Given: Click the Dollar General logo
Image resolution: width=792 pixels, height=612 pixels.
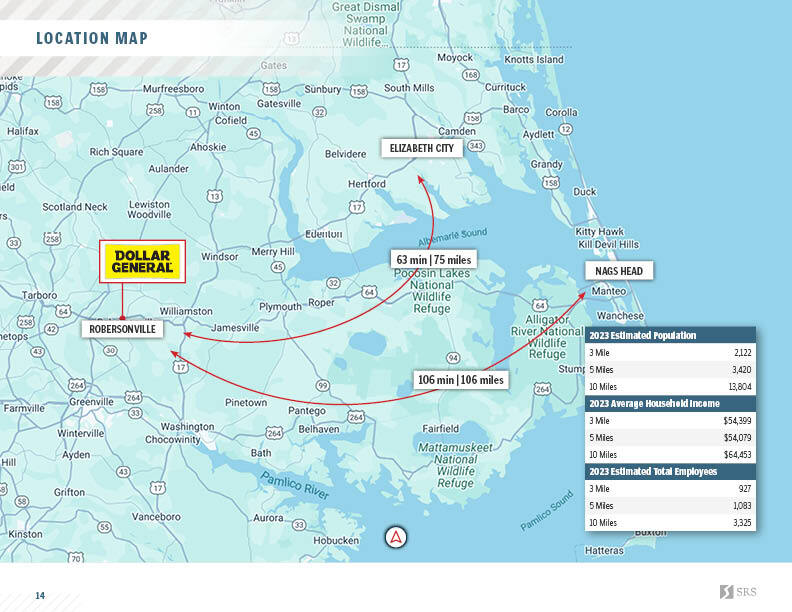Looking at the screenshot, I should 141,261.
